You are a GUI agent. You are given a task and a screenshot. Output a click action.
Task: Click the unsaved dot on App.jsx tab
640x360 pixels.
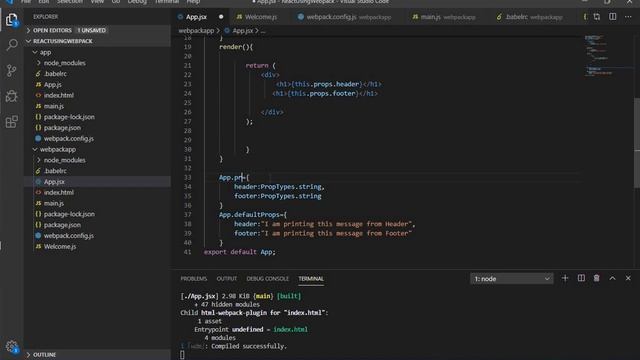(x=221, y=17)
